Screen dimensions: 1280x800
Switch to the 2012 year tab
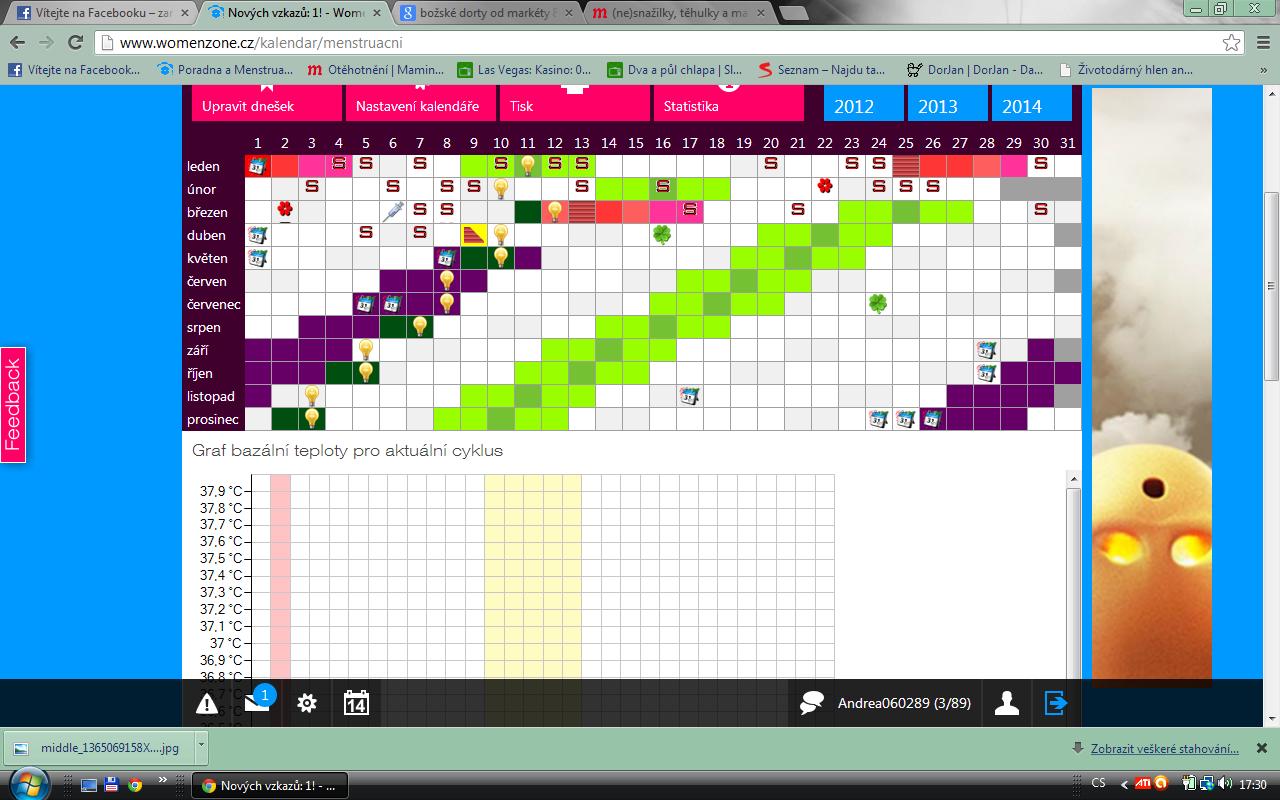853,106
